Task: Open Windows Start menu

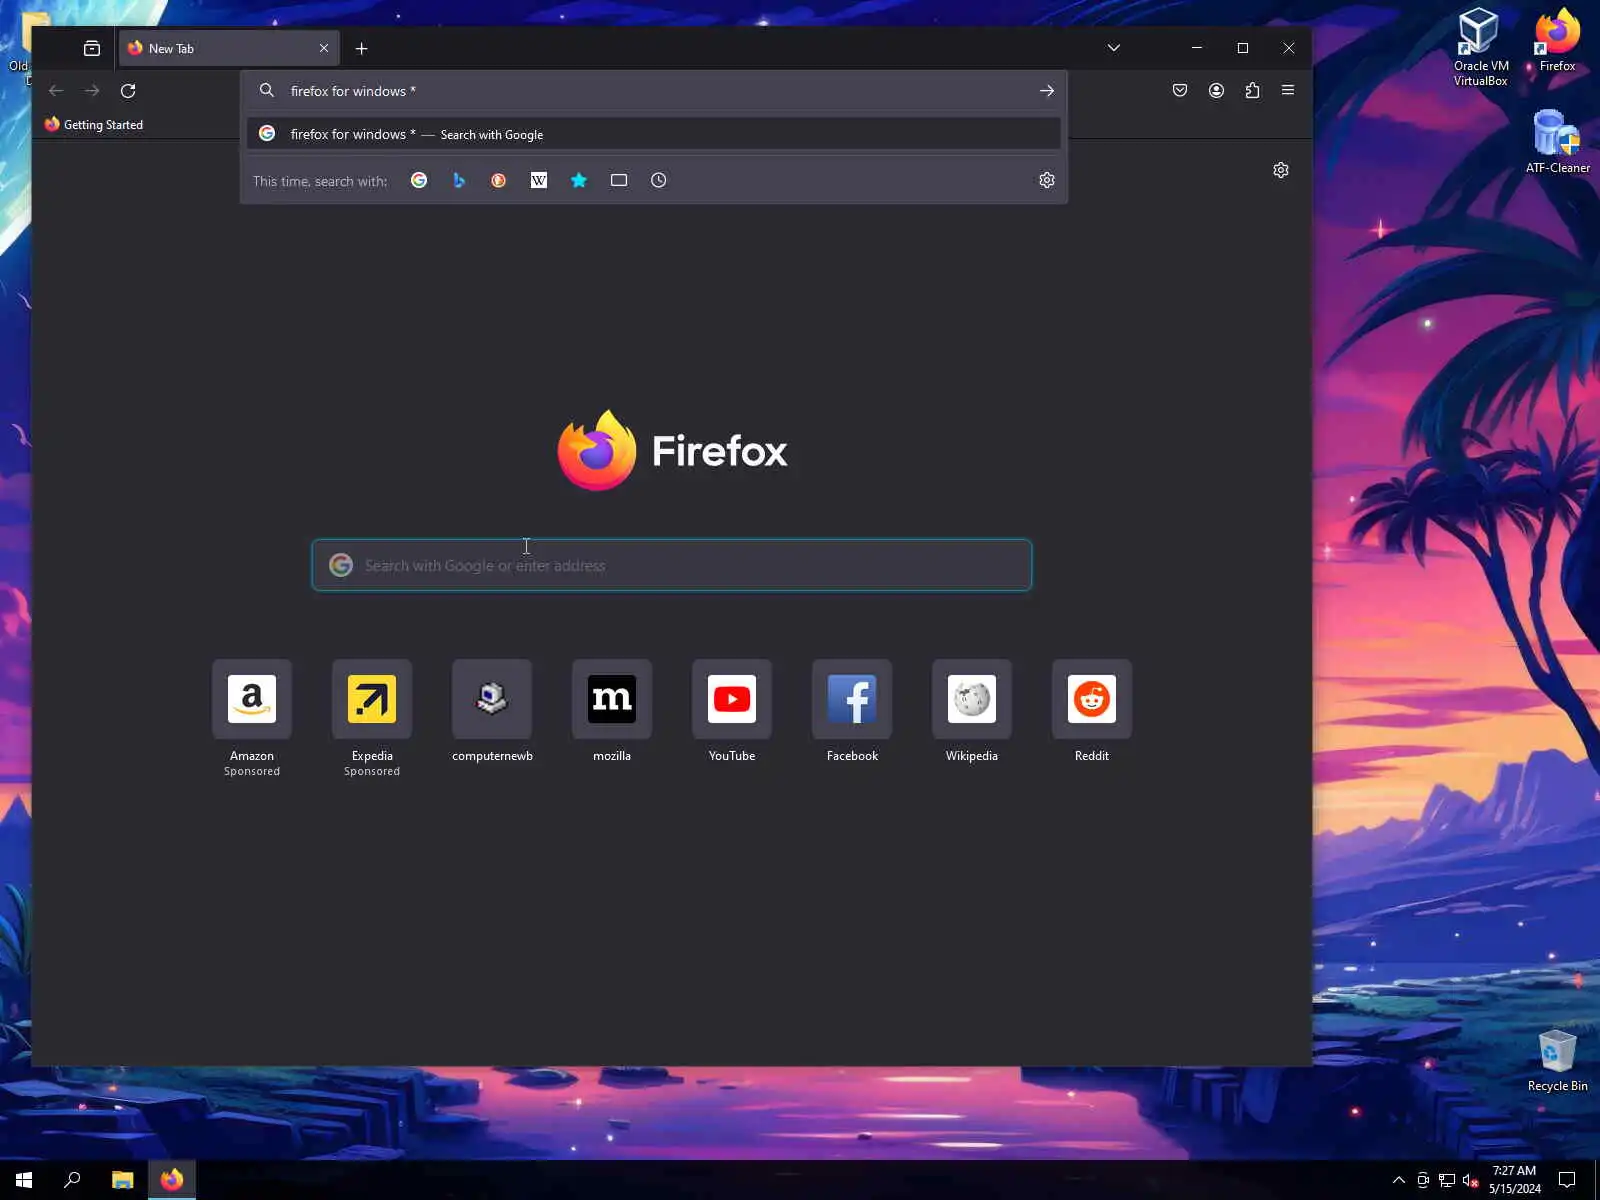Action: tap(24, 1180)
